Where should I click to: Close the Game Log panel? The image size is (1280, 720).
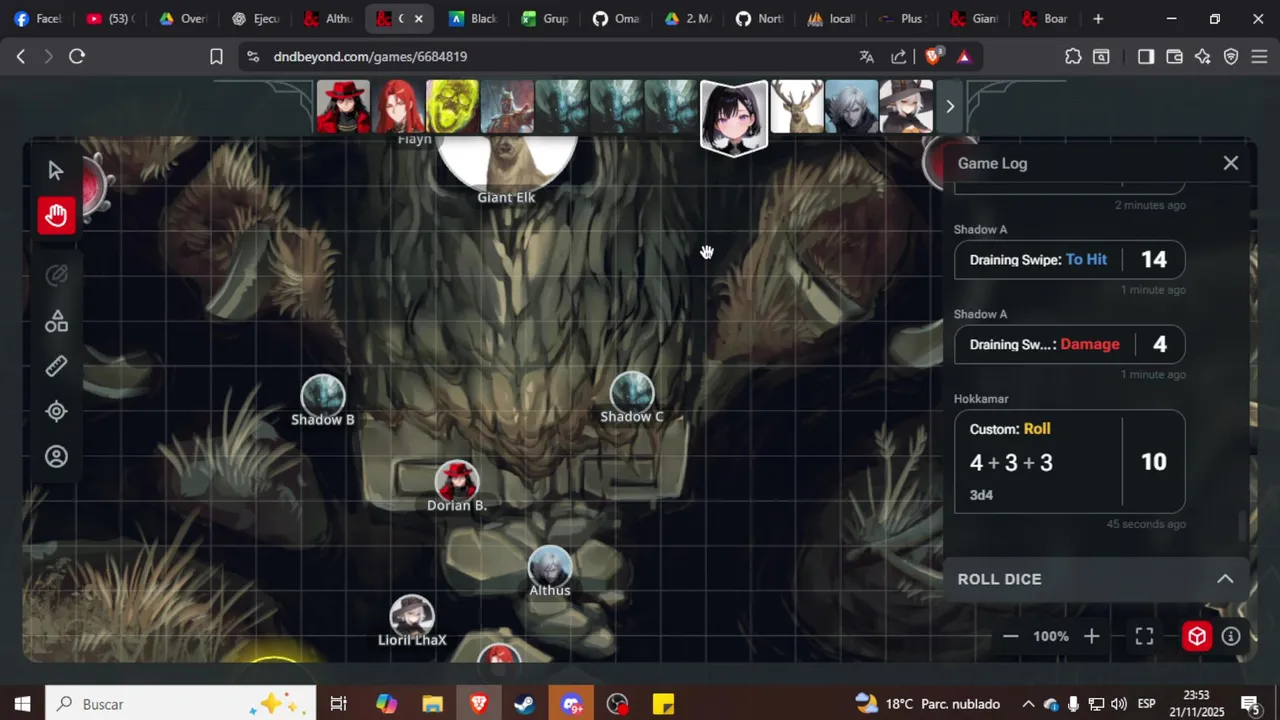1231,163
